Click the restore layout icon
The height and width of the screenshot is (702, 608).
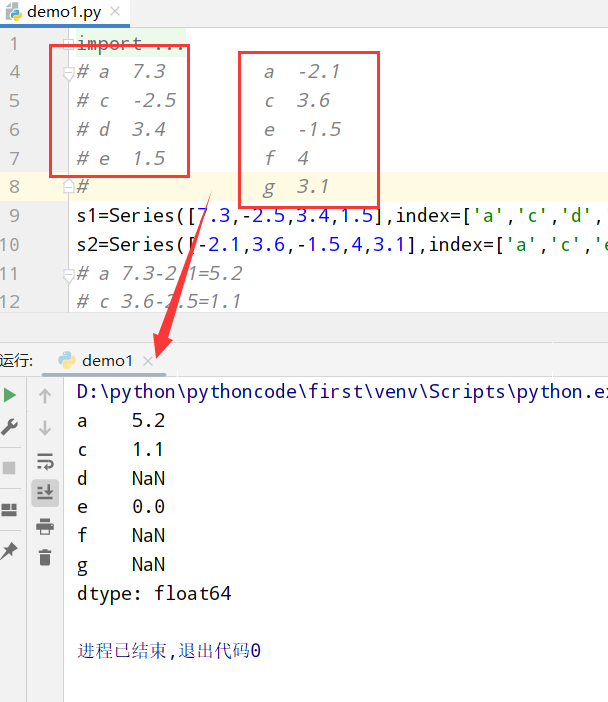(9, 510)
